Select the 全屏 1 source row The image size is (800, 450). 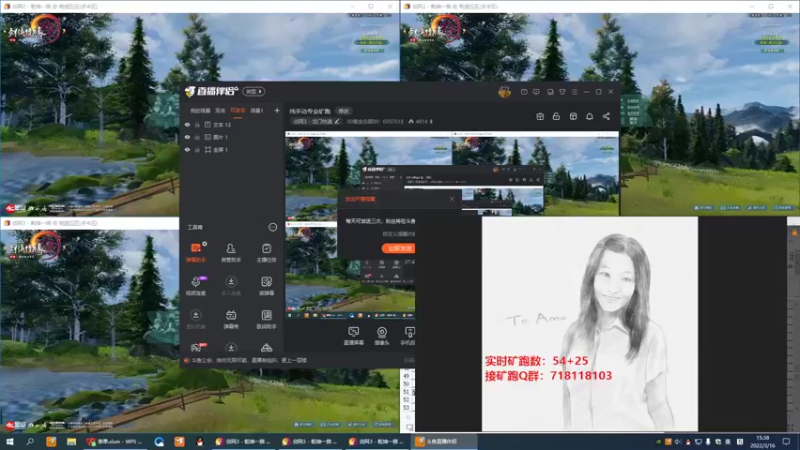[x=231, y=149]
